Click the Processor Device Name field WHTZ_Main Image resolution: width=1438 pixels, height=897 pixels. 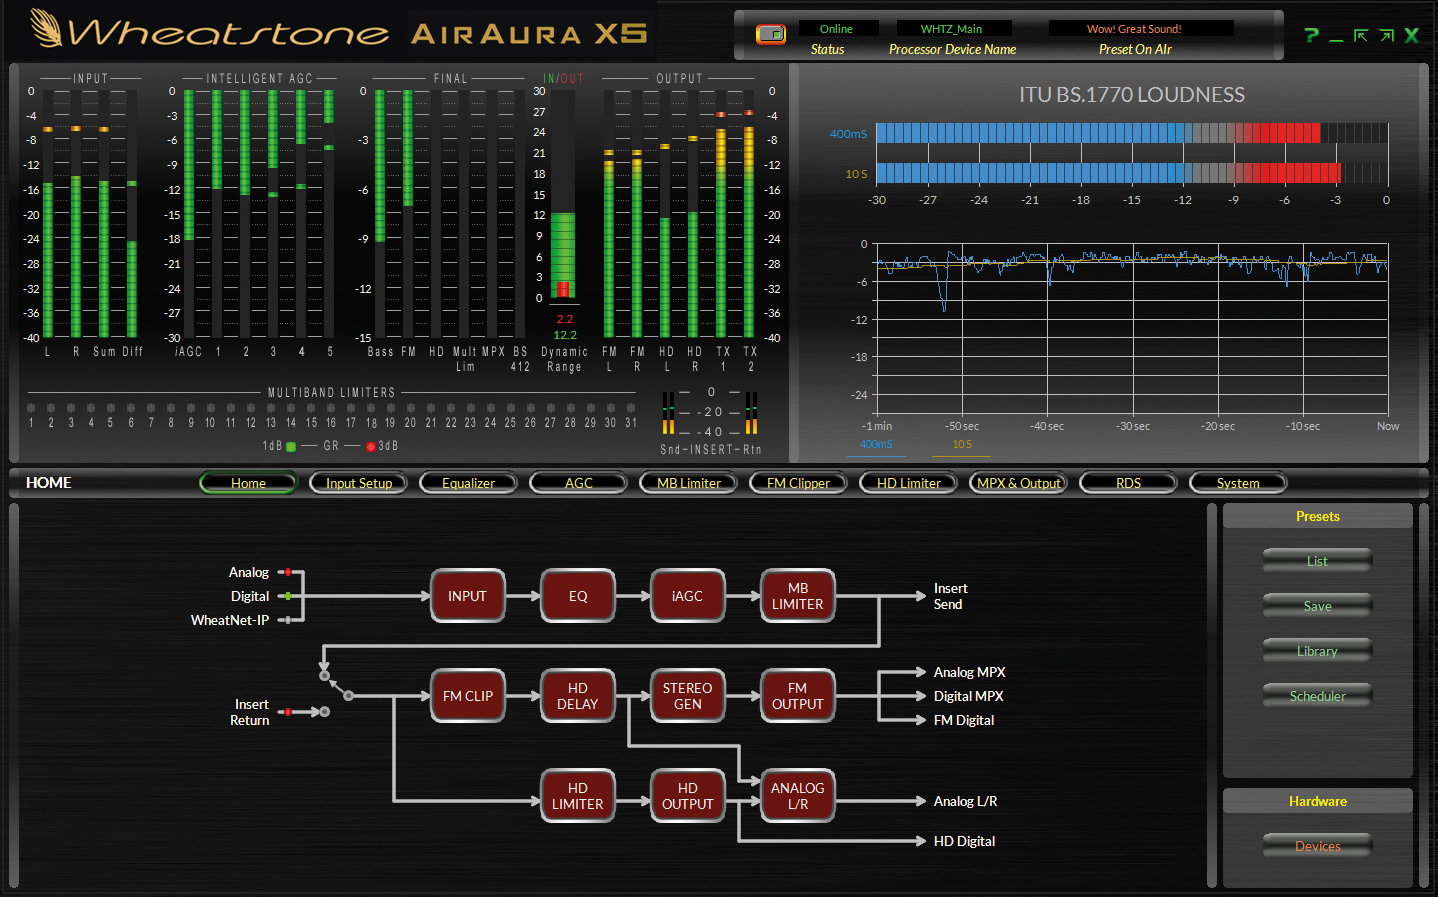[x=952, y=29]
